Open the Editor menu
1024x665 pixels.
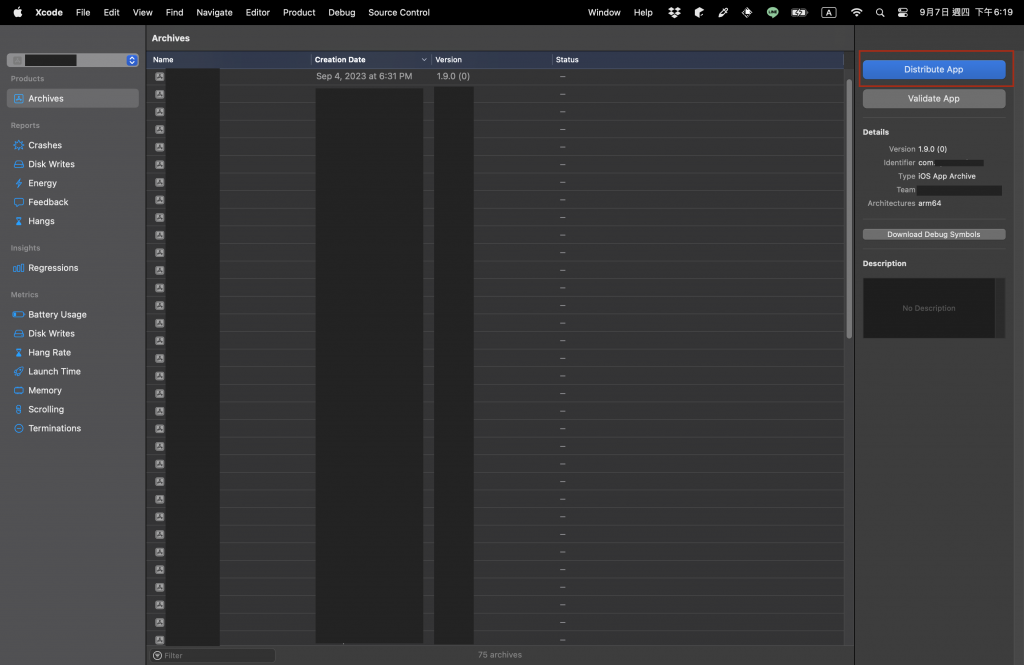257,12
